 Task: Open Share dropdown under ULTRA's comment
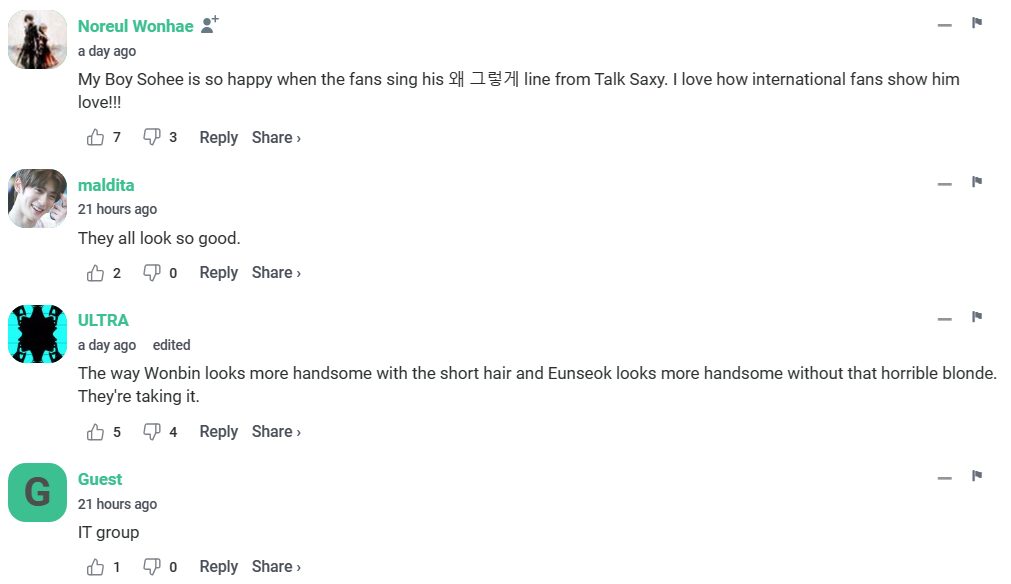276,432
